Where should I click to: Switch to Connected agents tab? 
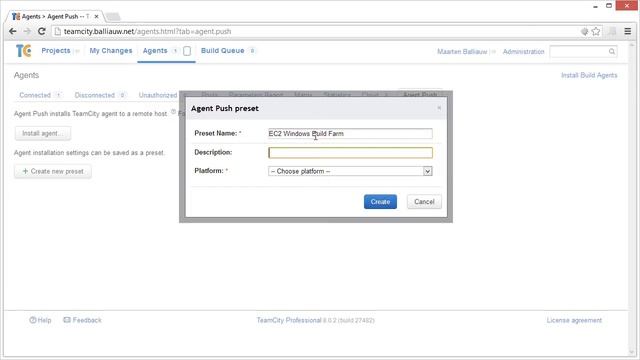35,95
